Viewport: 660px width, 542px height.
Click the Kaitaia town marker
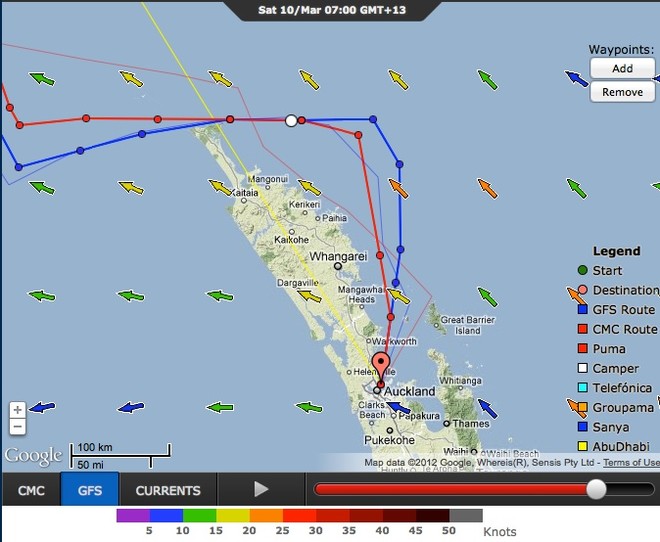(244, 201)
